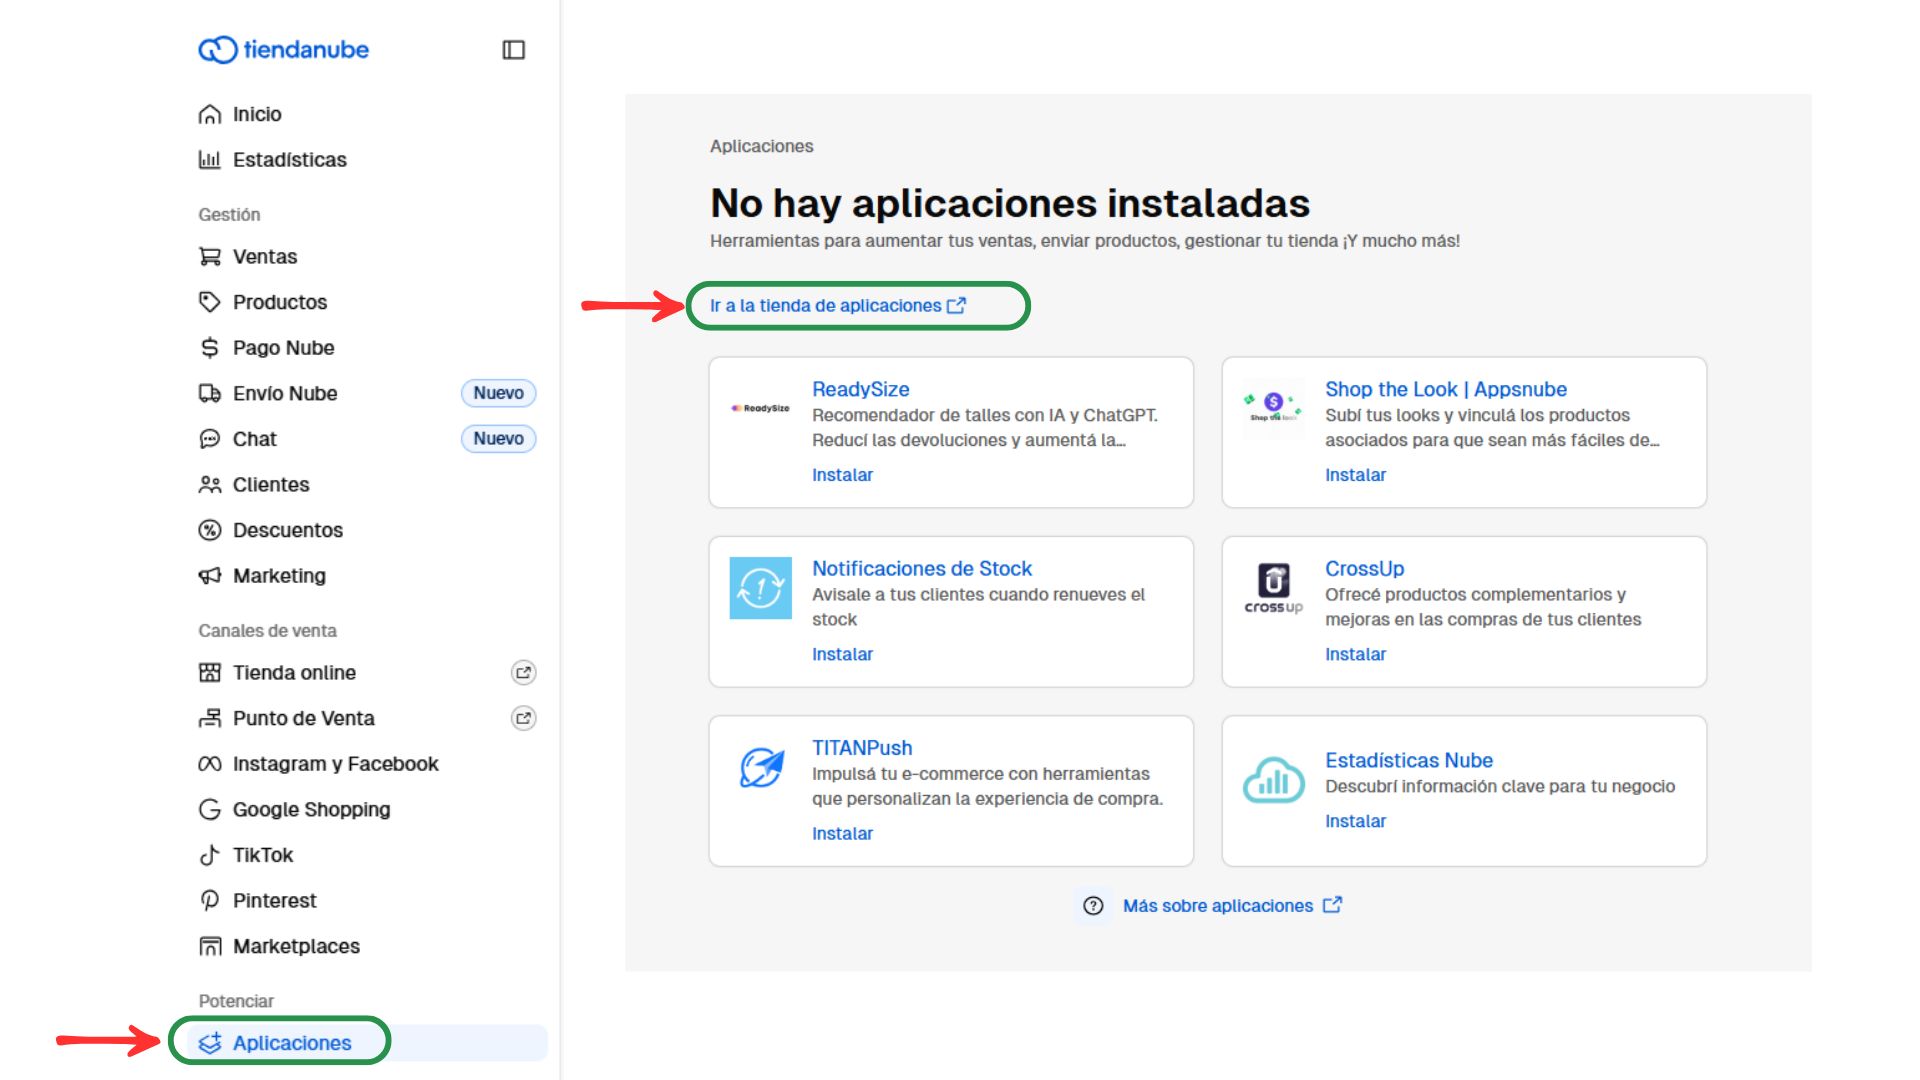This screenshot has width=1920, height=1080.
Task: Open Instagram y Facebook channel
Action: click(335, 764)
